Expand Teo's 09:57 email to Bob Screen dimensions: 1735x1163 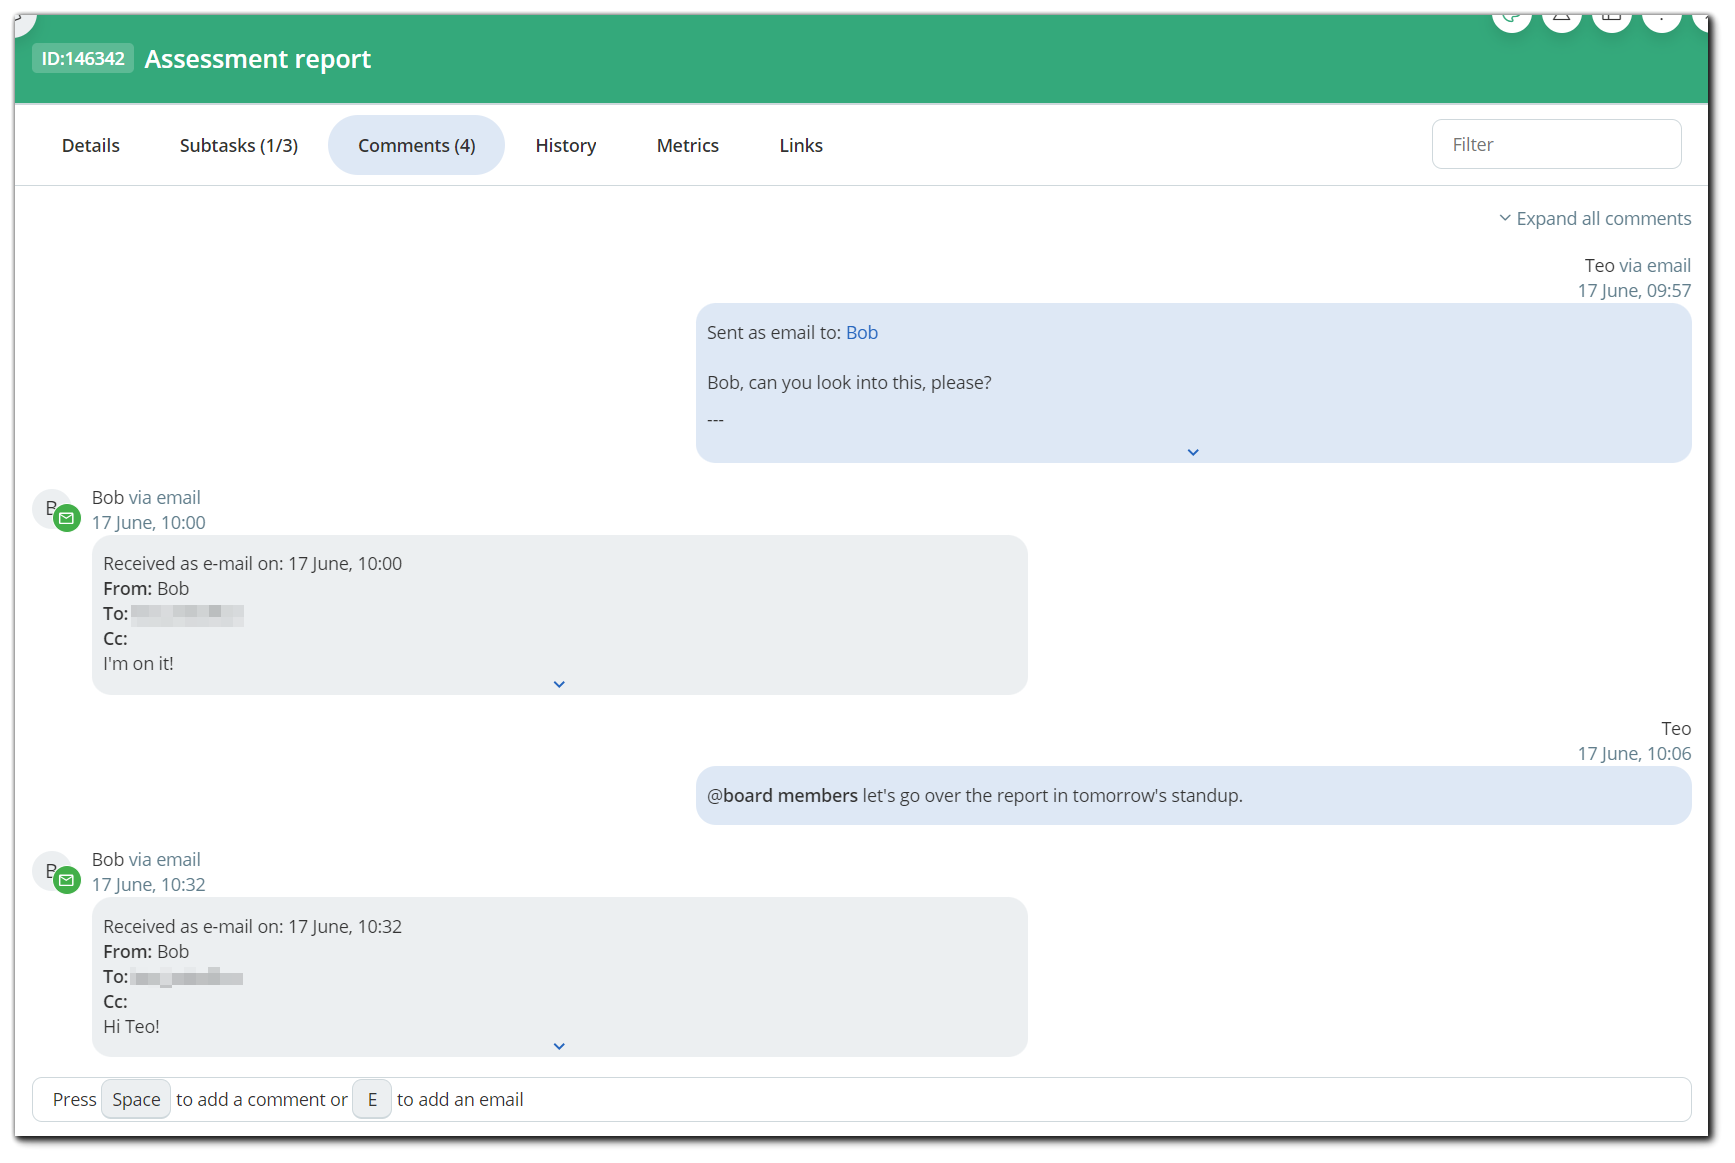pos(1192,452)
